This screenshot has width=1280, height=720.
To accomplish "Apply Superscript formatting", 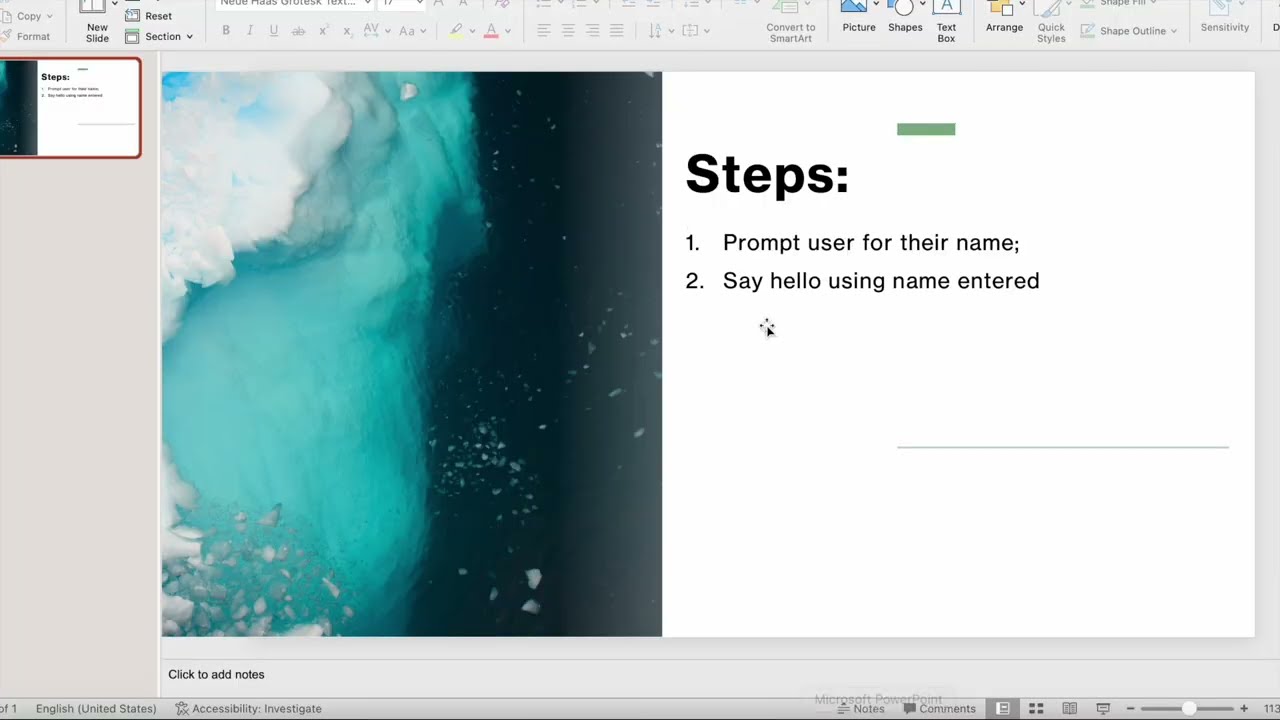I will (x=323, y=31).
